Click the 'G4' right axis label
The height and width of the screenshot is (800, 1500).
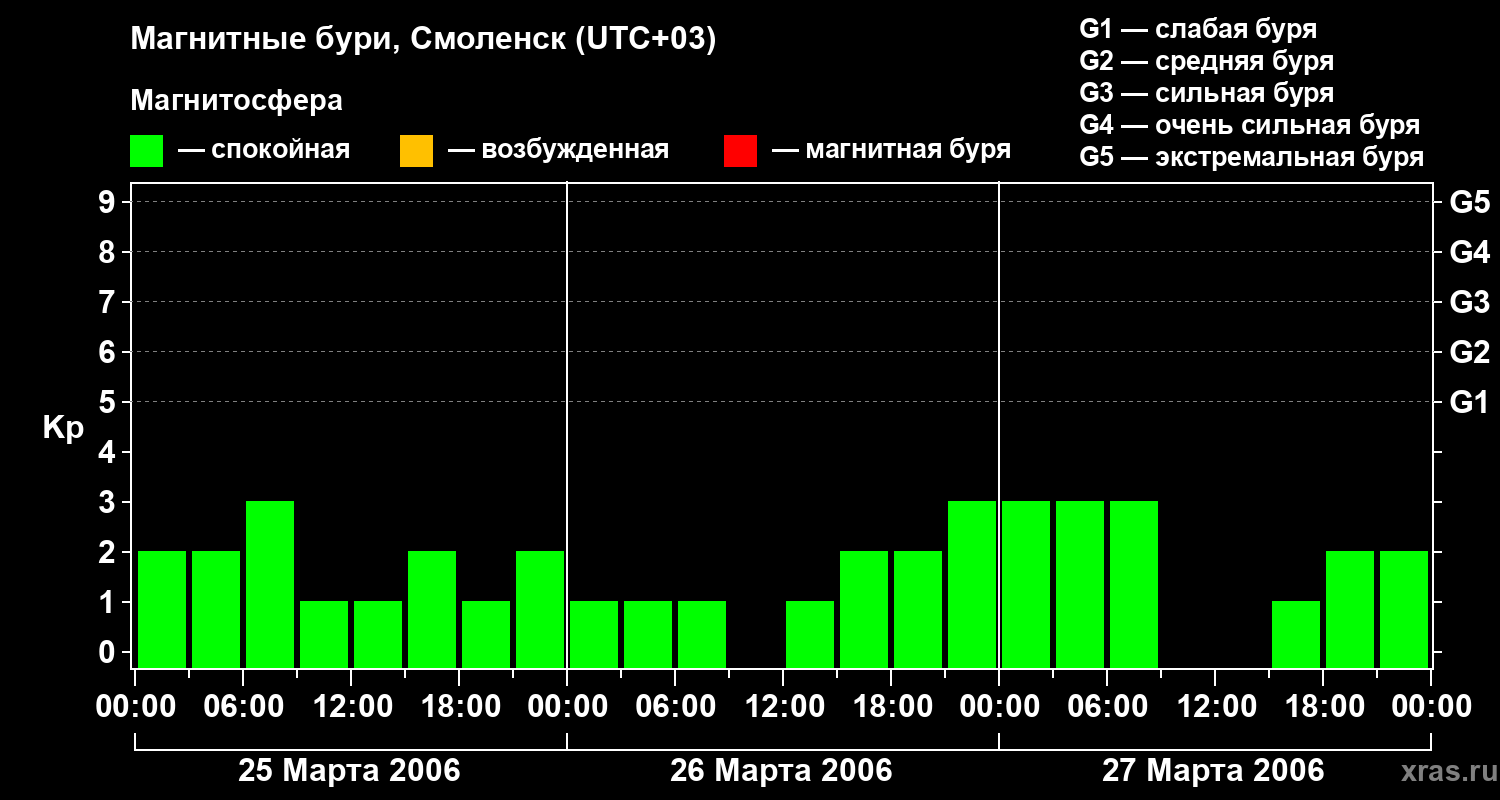coord(1469,252)
